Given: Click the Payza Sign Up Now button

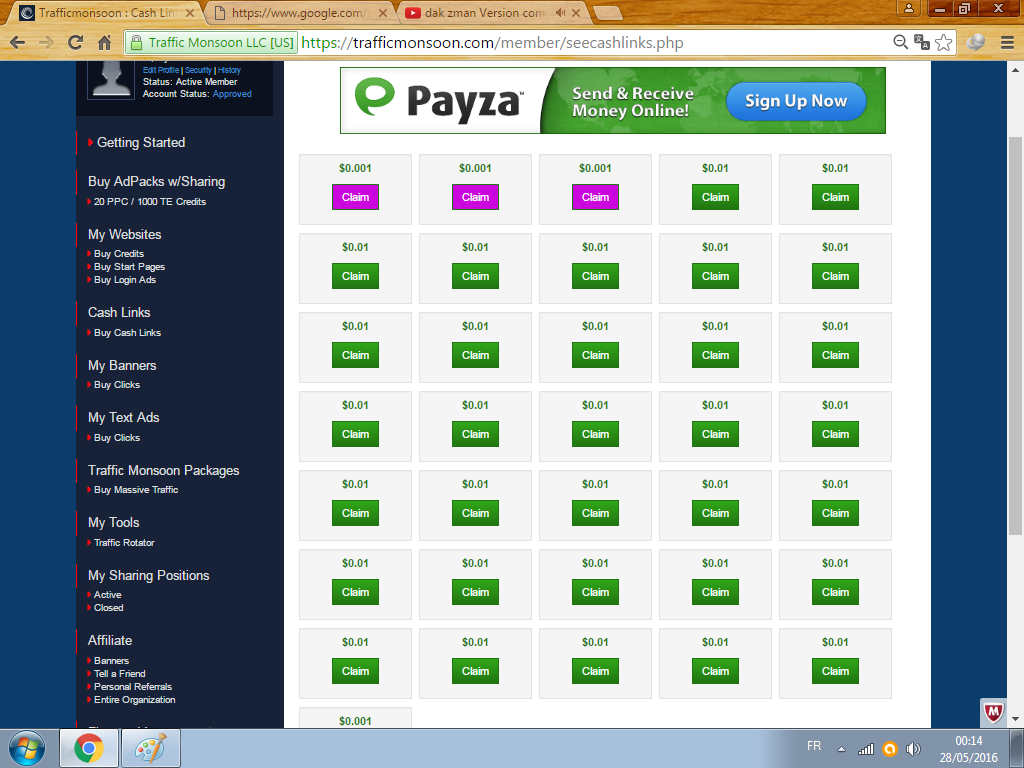Looking at the screenshot, I should click(x=796, y=101).
